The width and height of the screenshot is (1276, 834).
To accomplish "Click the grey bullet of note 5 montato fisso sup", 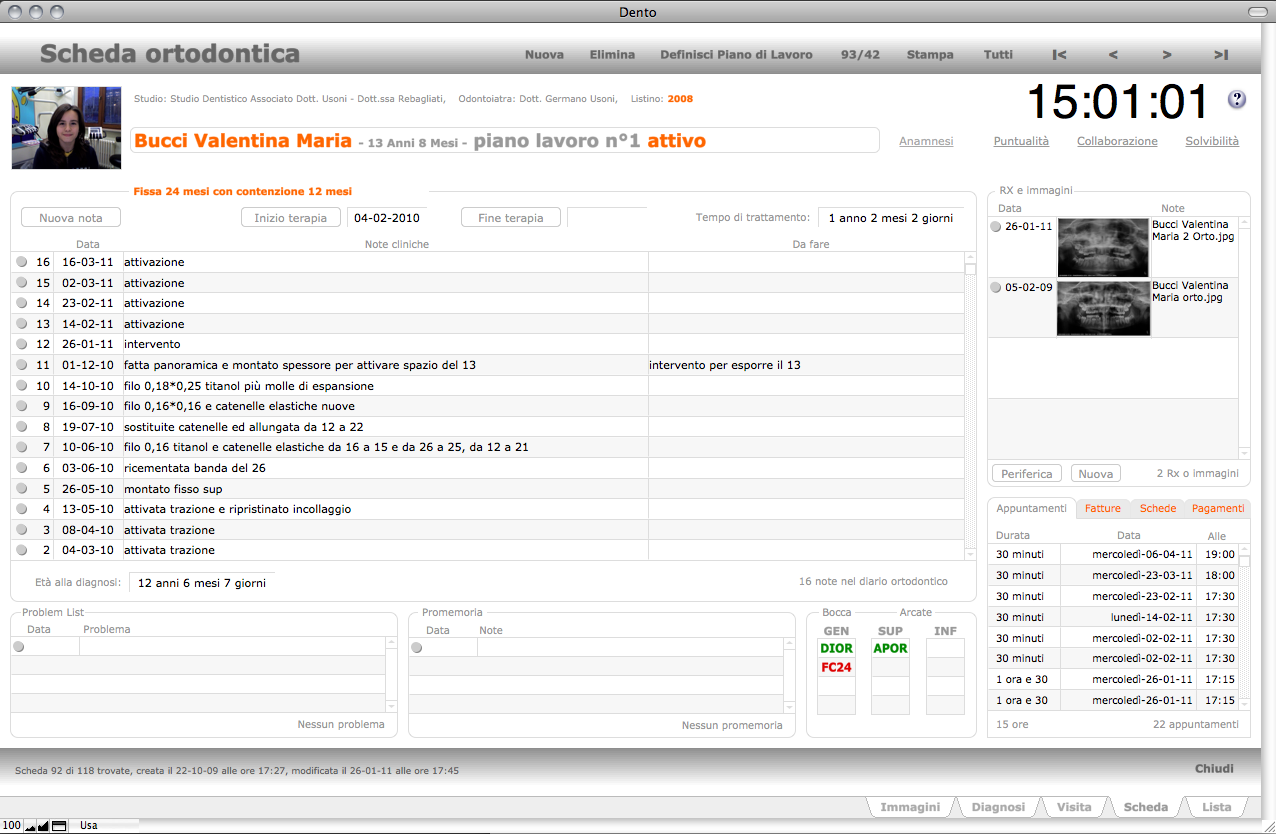I will tap(22, 489).
